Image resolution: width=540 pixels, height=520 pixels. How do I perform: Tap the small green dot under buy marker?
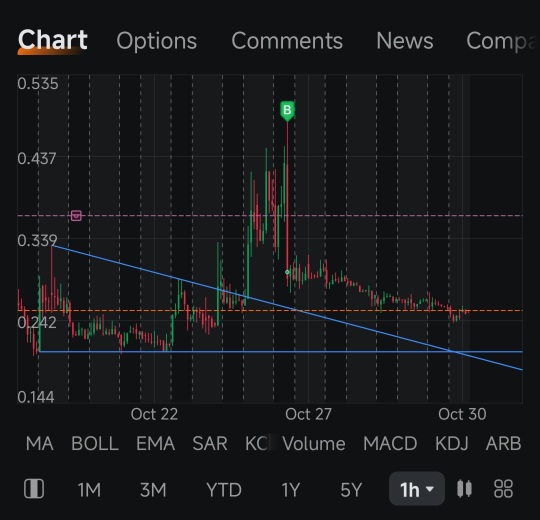tap(287, 272)
